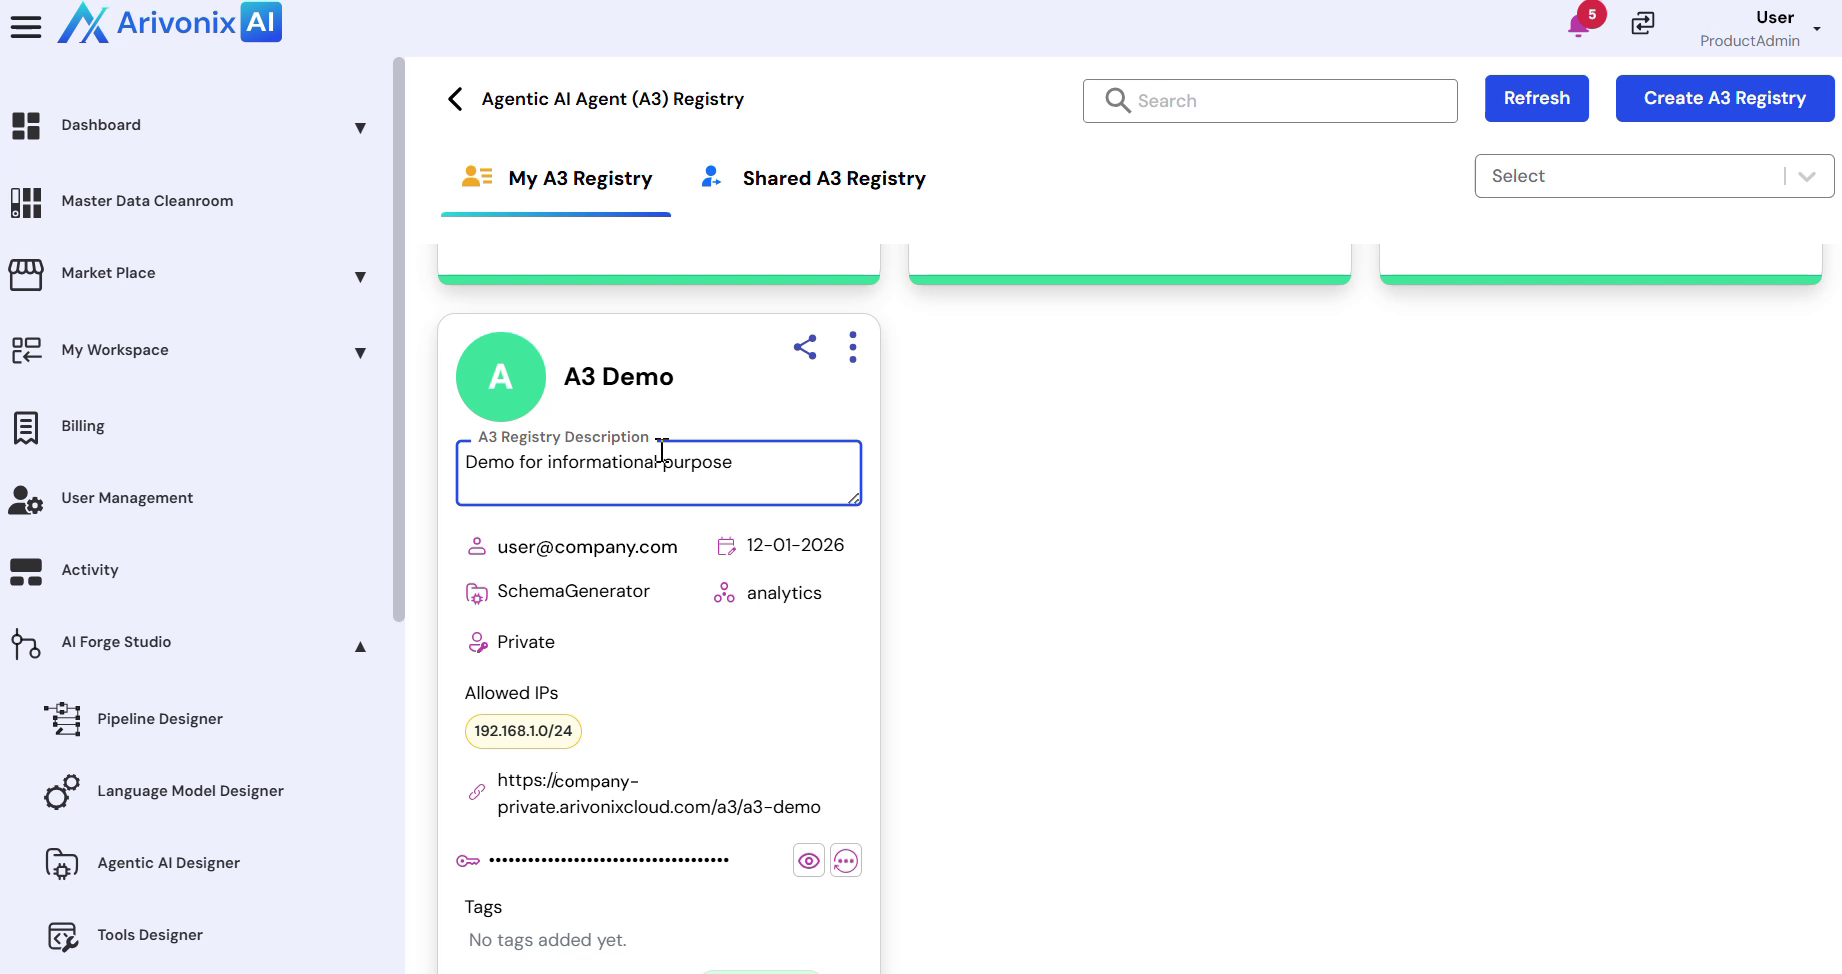Click the switch workspace icon in header
1842x974 pixels.
coord(1643,24)
